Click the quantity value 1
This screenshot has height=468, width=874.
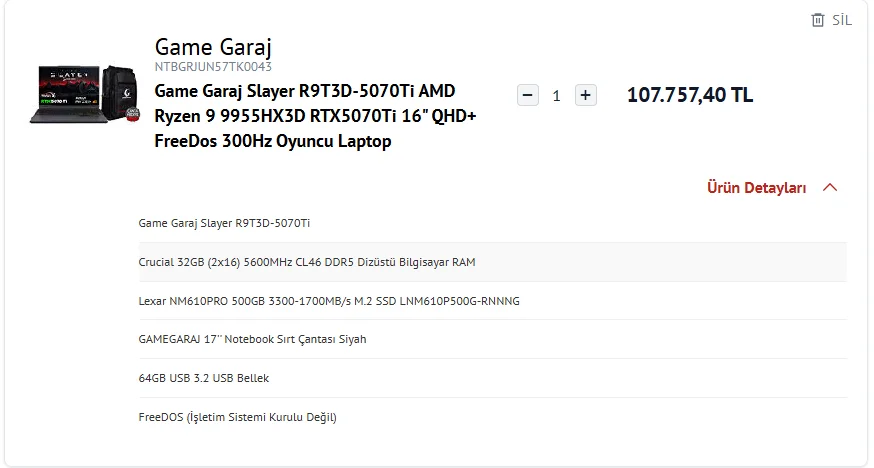[556, 96]
